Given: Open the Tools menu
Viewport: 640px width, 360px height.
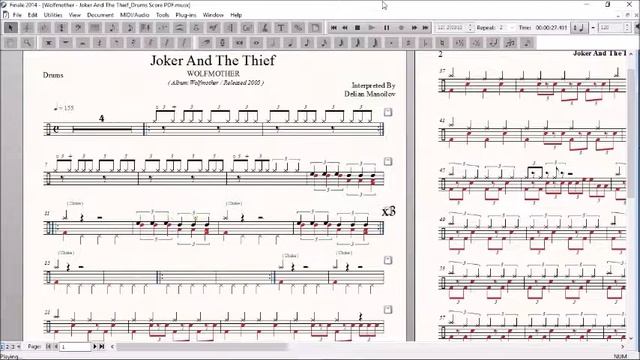Looking at the screenshot, I should (x=162, y=15).
